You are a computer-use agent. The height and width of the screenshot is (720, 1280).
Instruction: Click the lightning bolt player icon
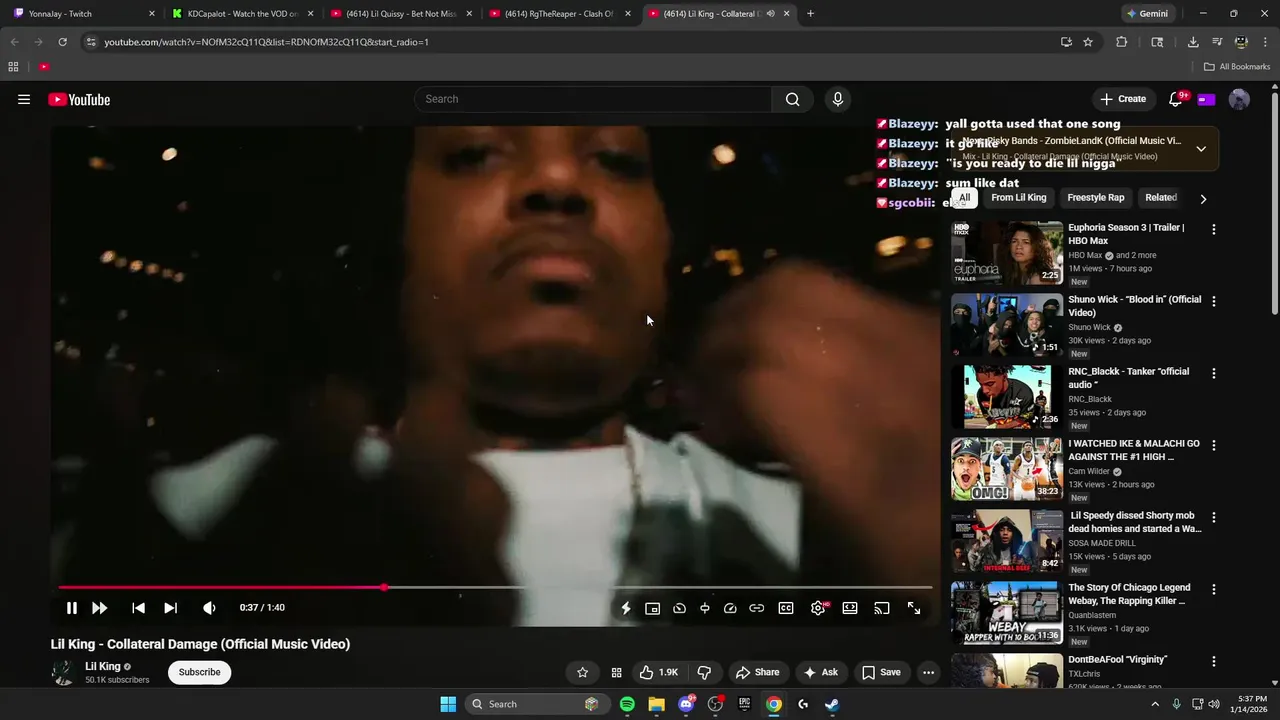pos(626,608)
